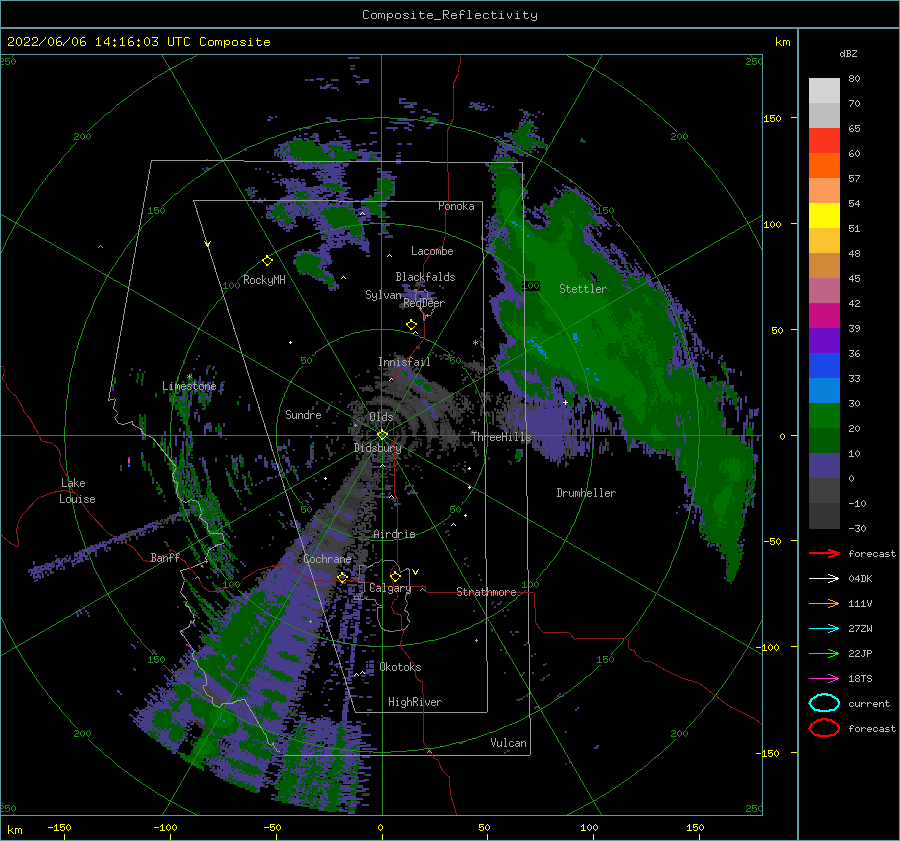Click the RockyMH yellow station marker
The width and height of the screenshot is (900, 841).
[x=267, y=261]
